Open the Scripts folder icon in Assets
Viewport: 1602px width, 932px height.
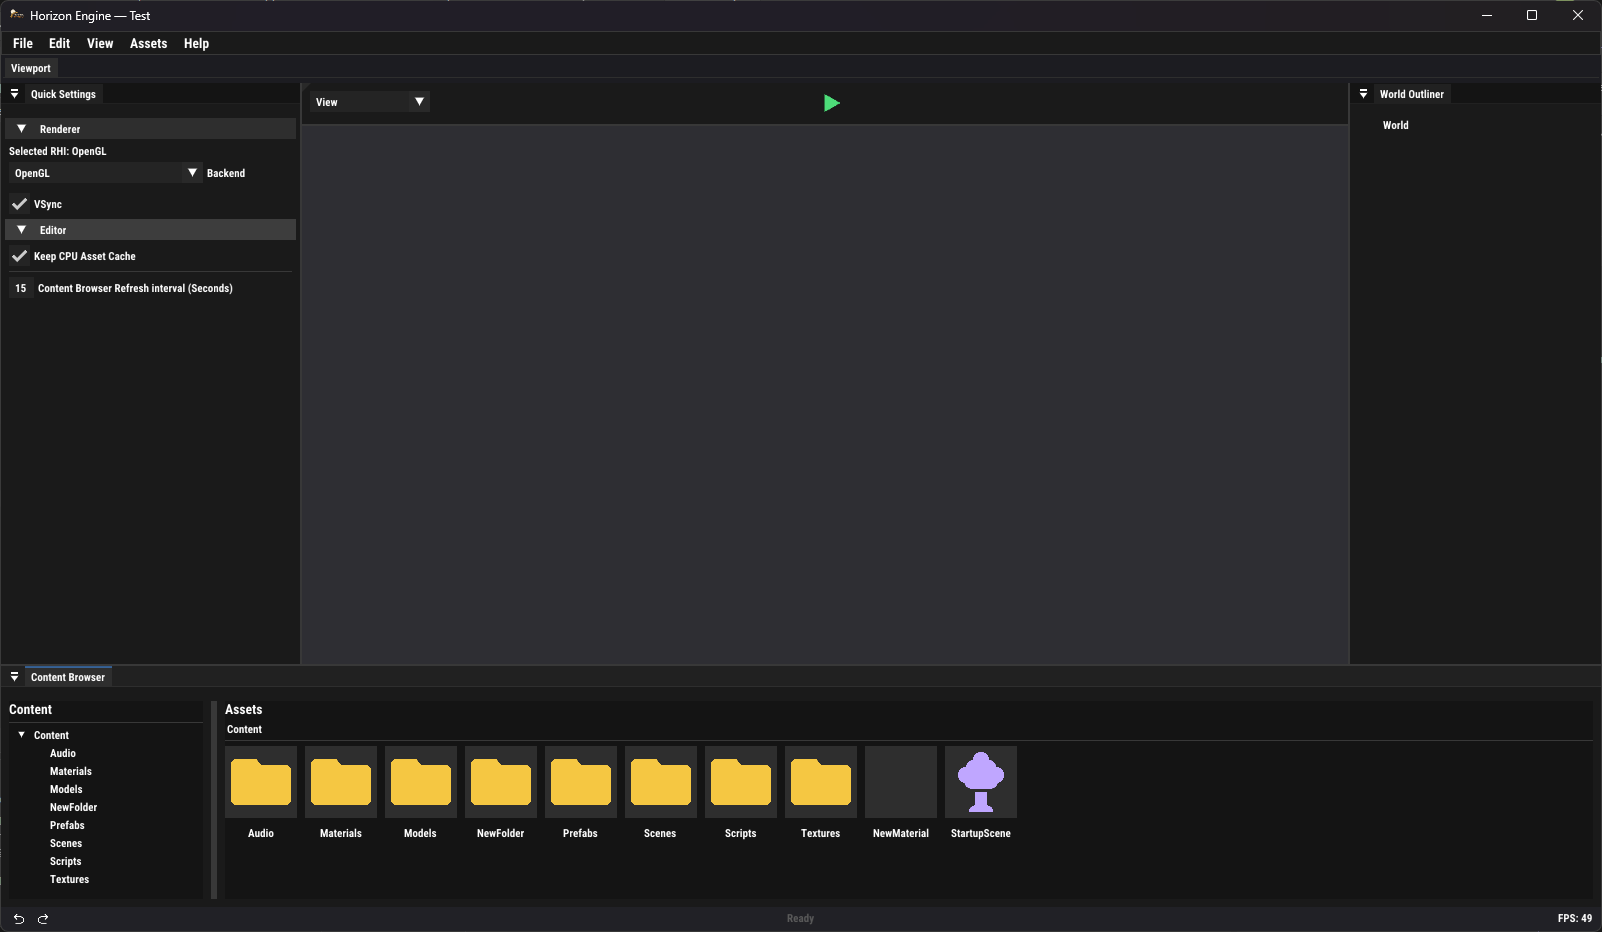click(741, 782)
